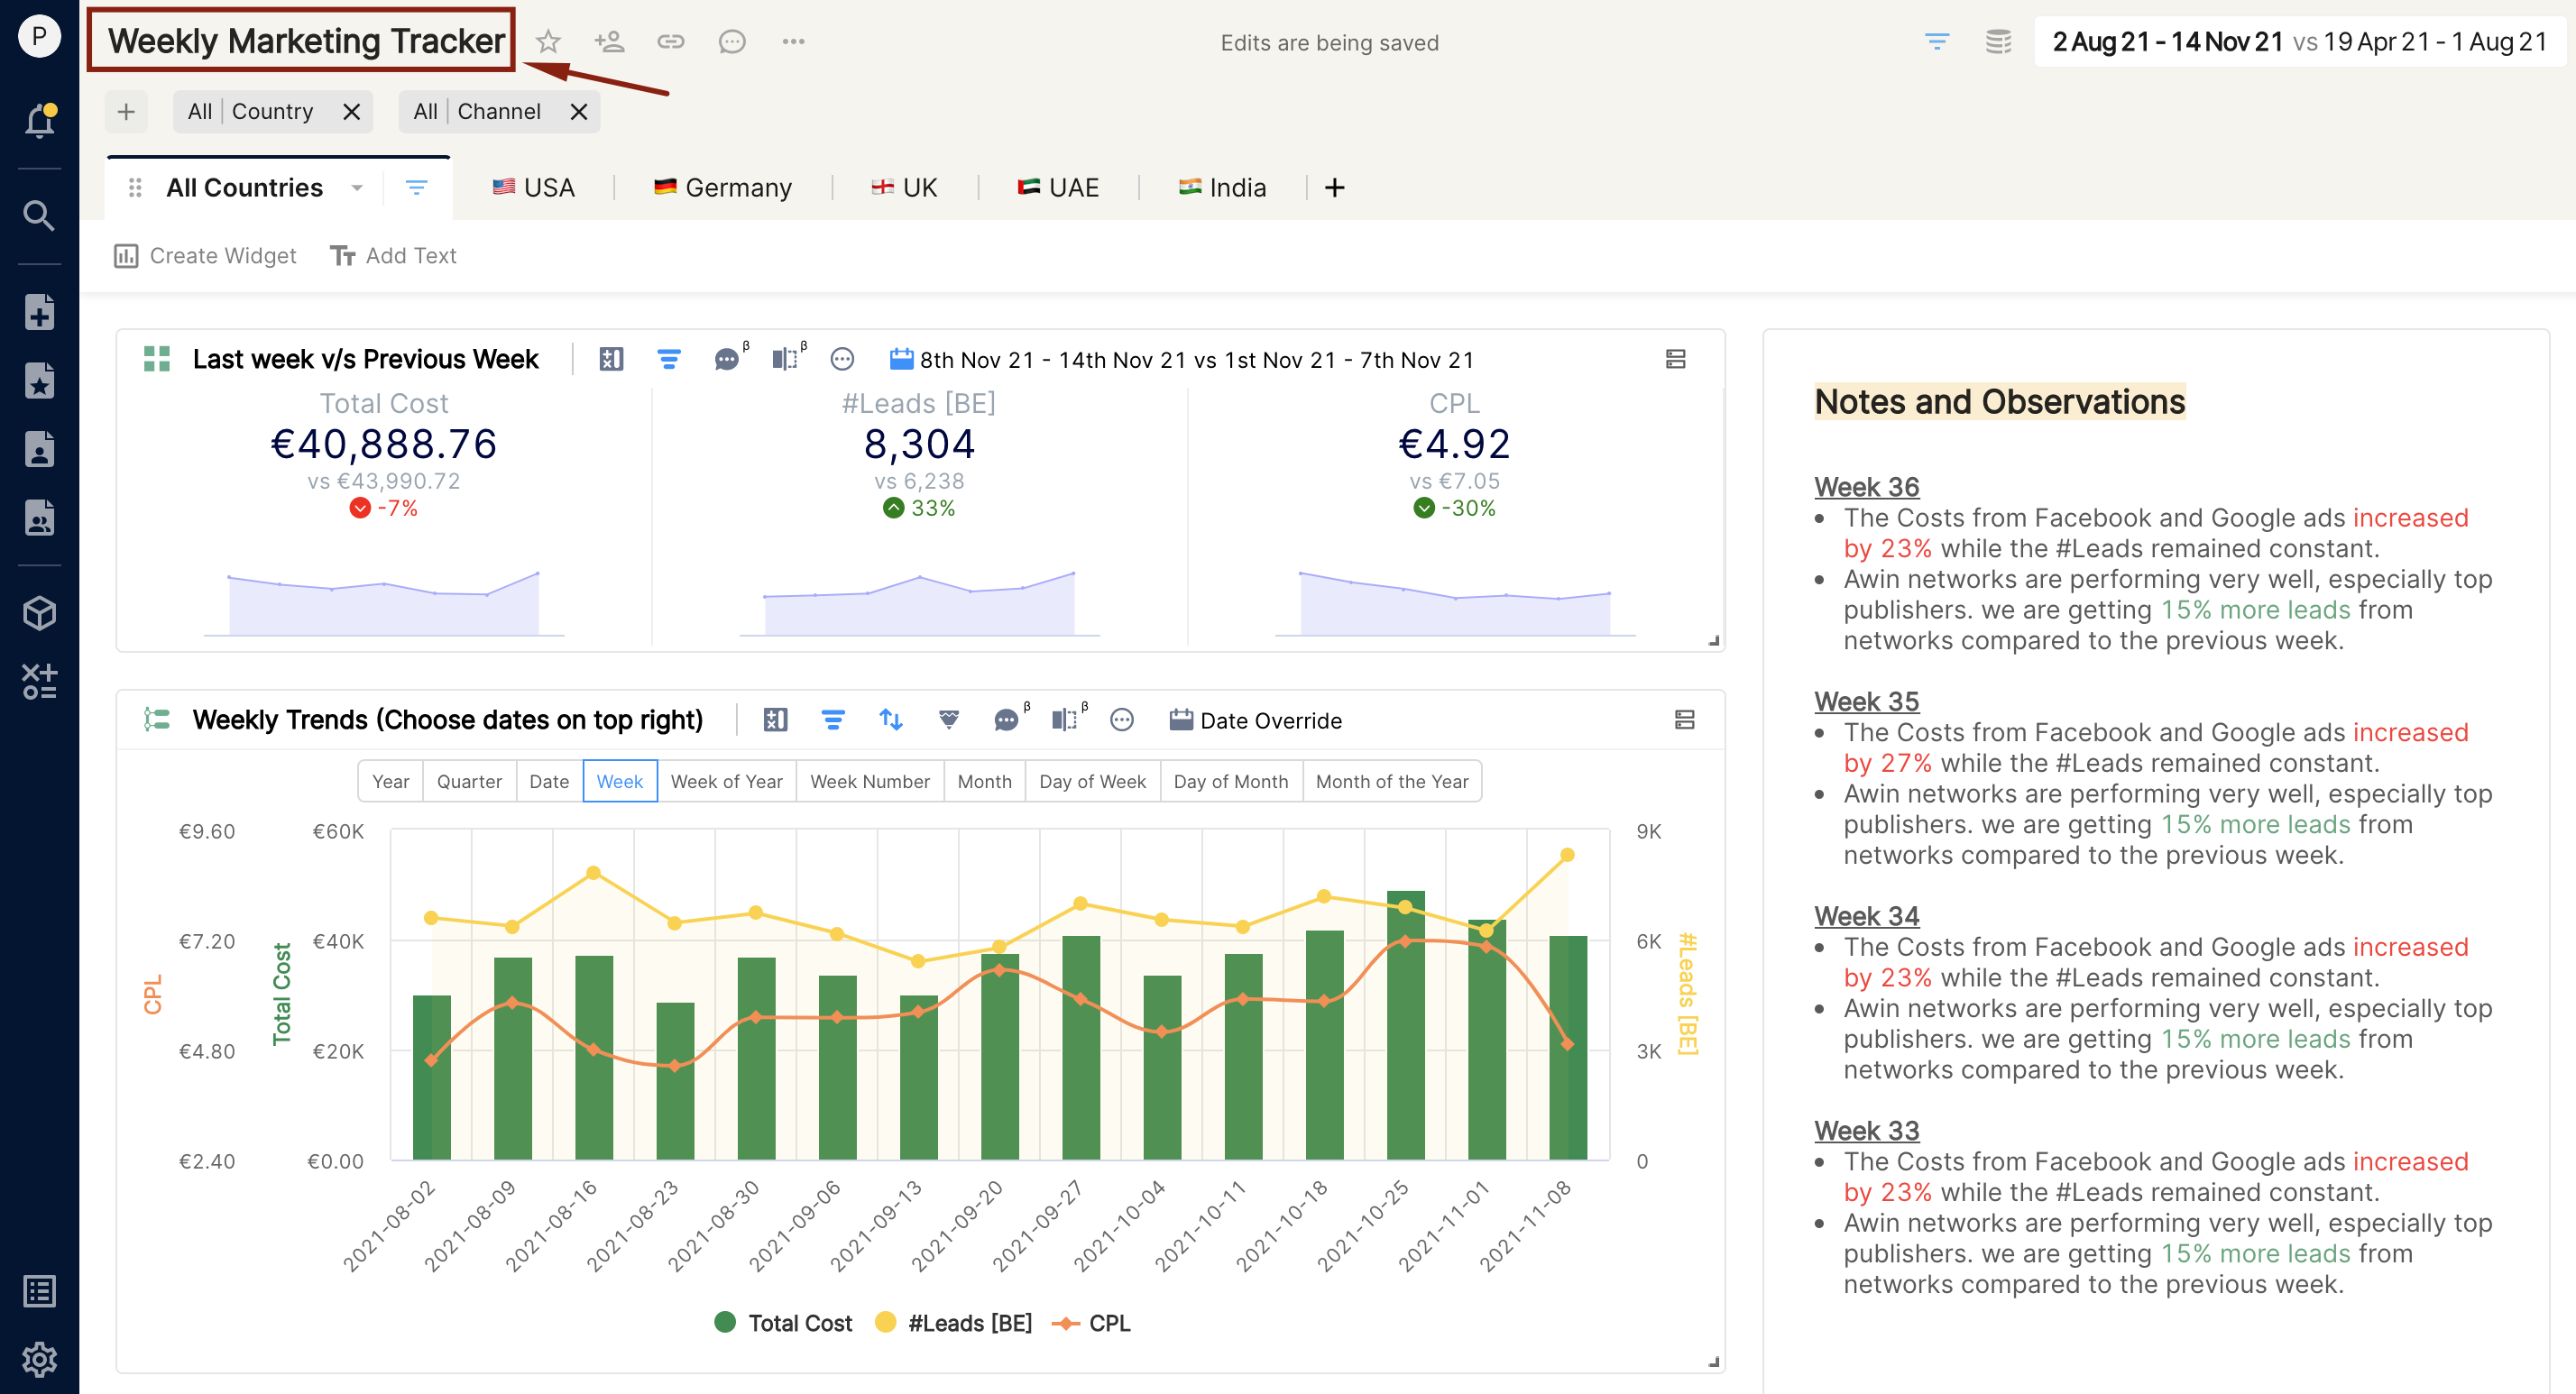
Task: Copy dashboard link icon
Action: (670, 41)
